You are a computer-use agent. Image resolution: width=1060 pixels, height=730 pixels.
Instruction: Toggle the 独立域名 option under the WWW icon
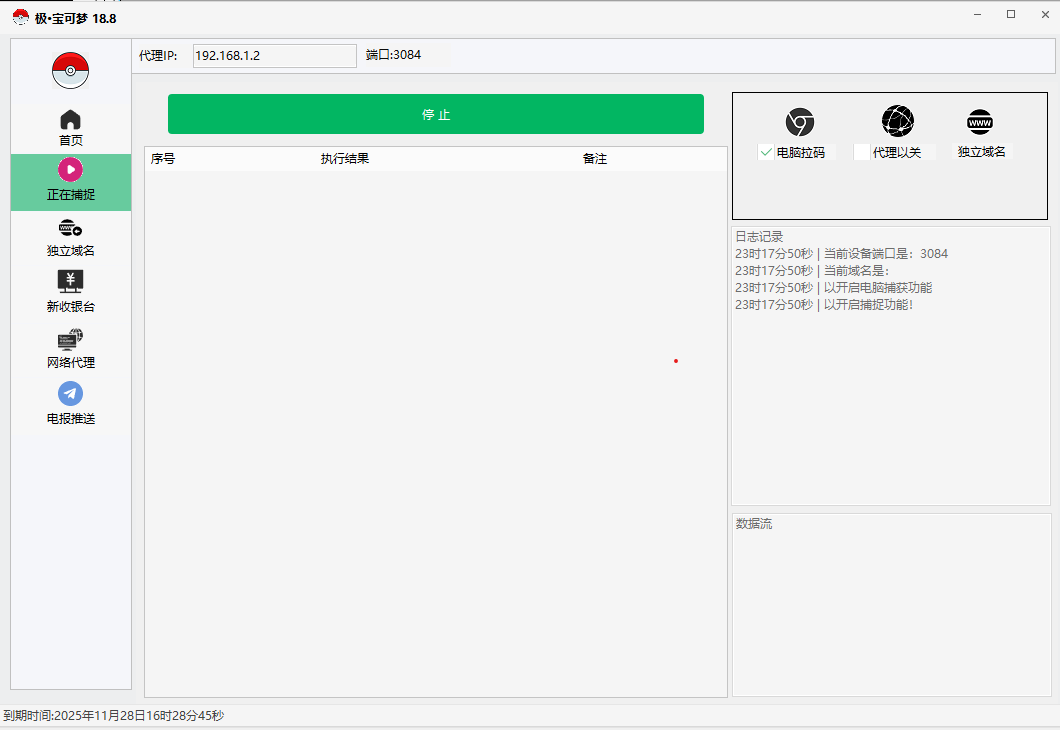pyautogui.click(x=981, y=152)
